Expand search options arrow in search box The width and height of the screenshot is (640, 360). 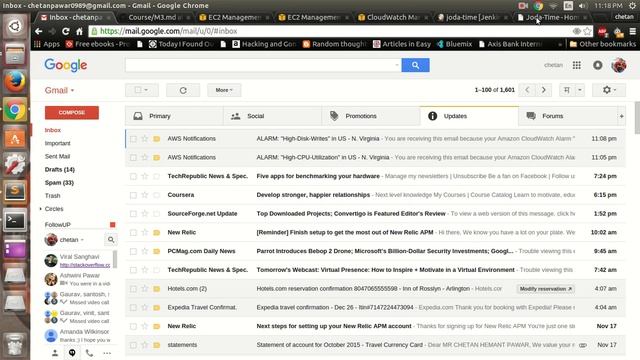397,65
